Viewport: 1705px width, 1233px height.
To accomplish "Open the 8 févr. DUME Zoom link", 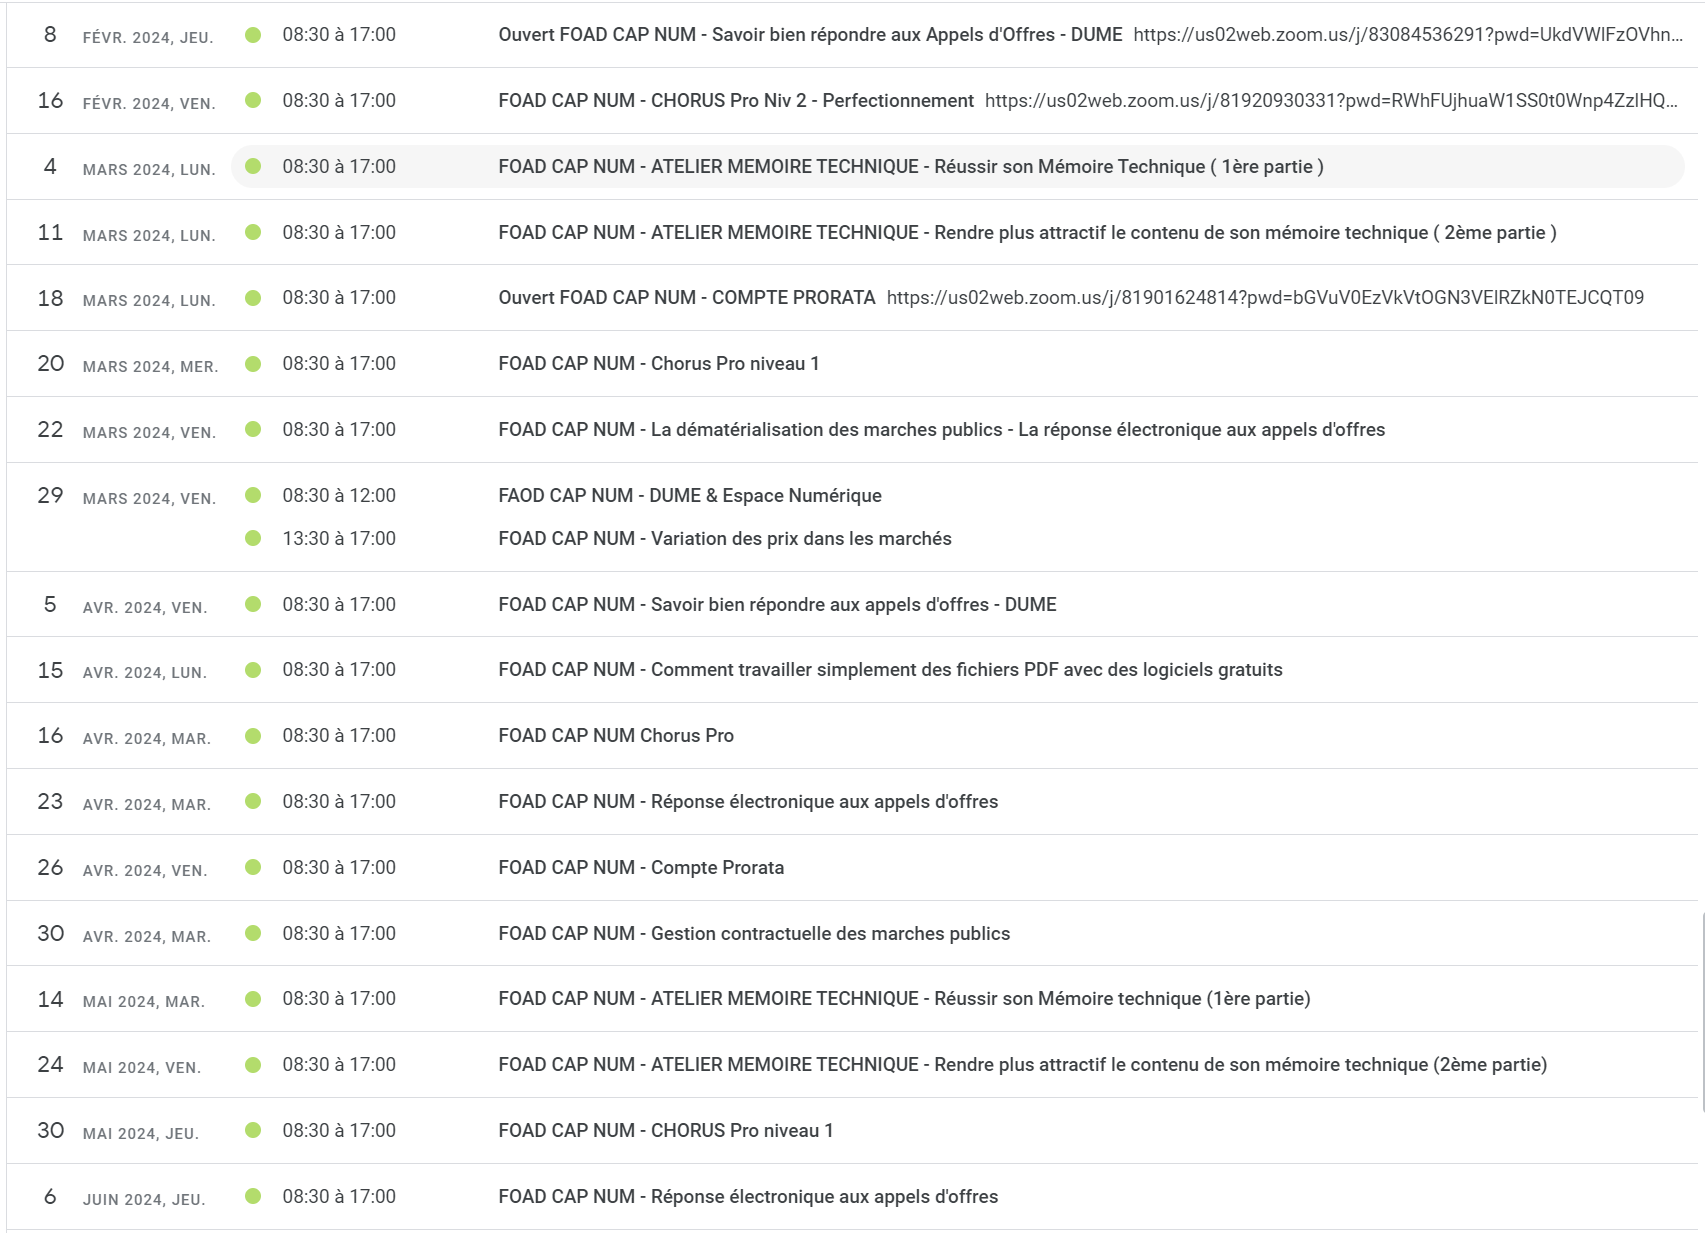I will tap(1408, 35).
